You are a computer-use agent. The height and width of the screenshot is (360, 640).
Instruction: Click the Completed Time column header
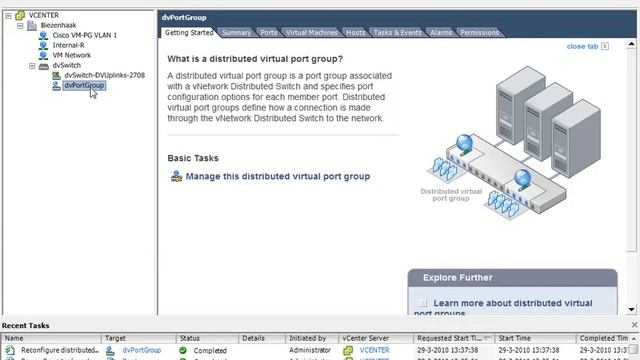point(603,338)
